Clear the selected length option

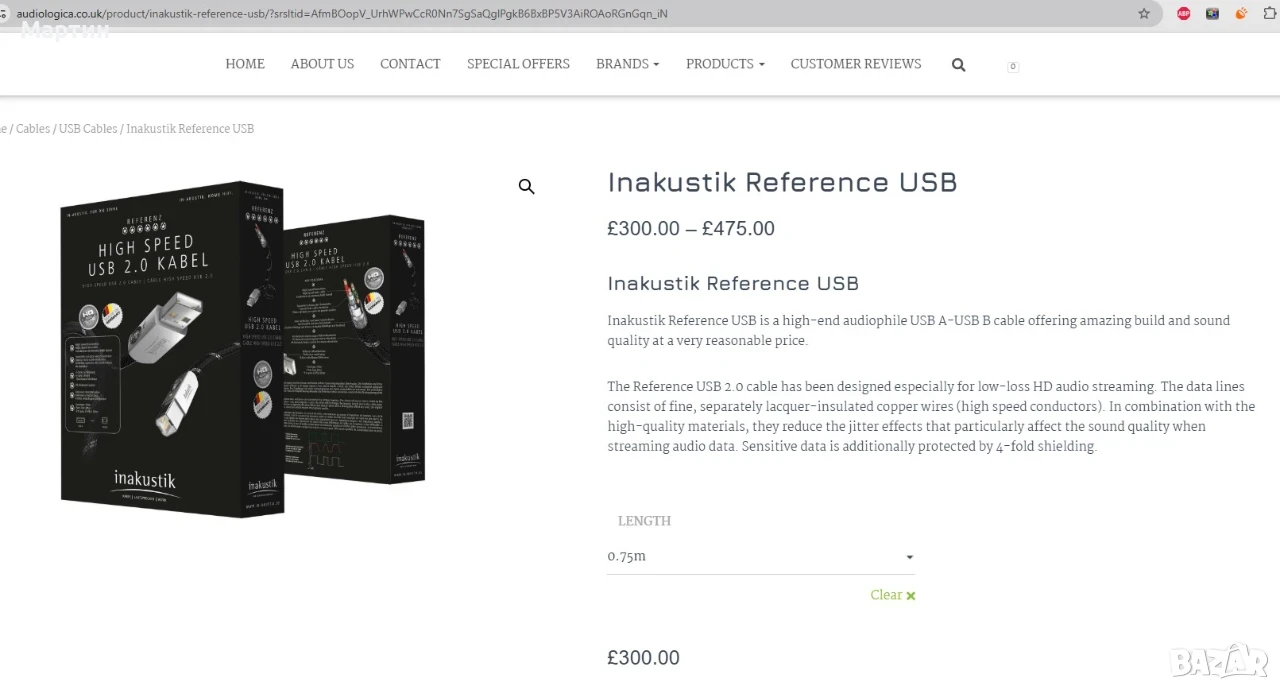coord(886,595)
